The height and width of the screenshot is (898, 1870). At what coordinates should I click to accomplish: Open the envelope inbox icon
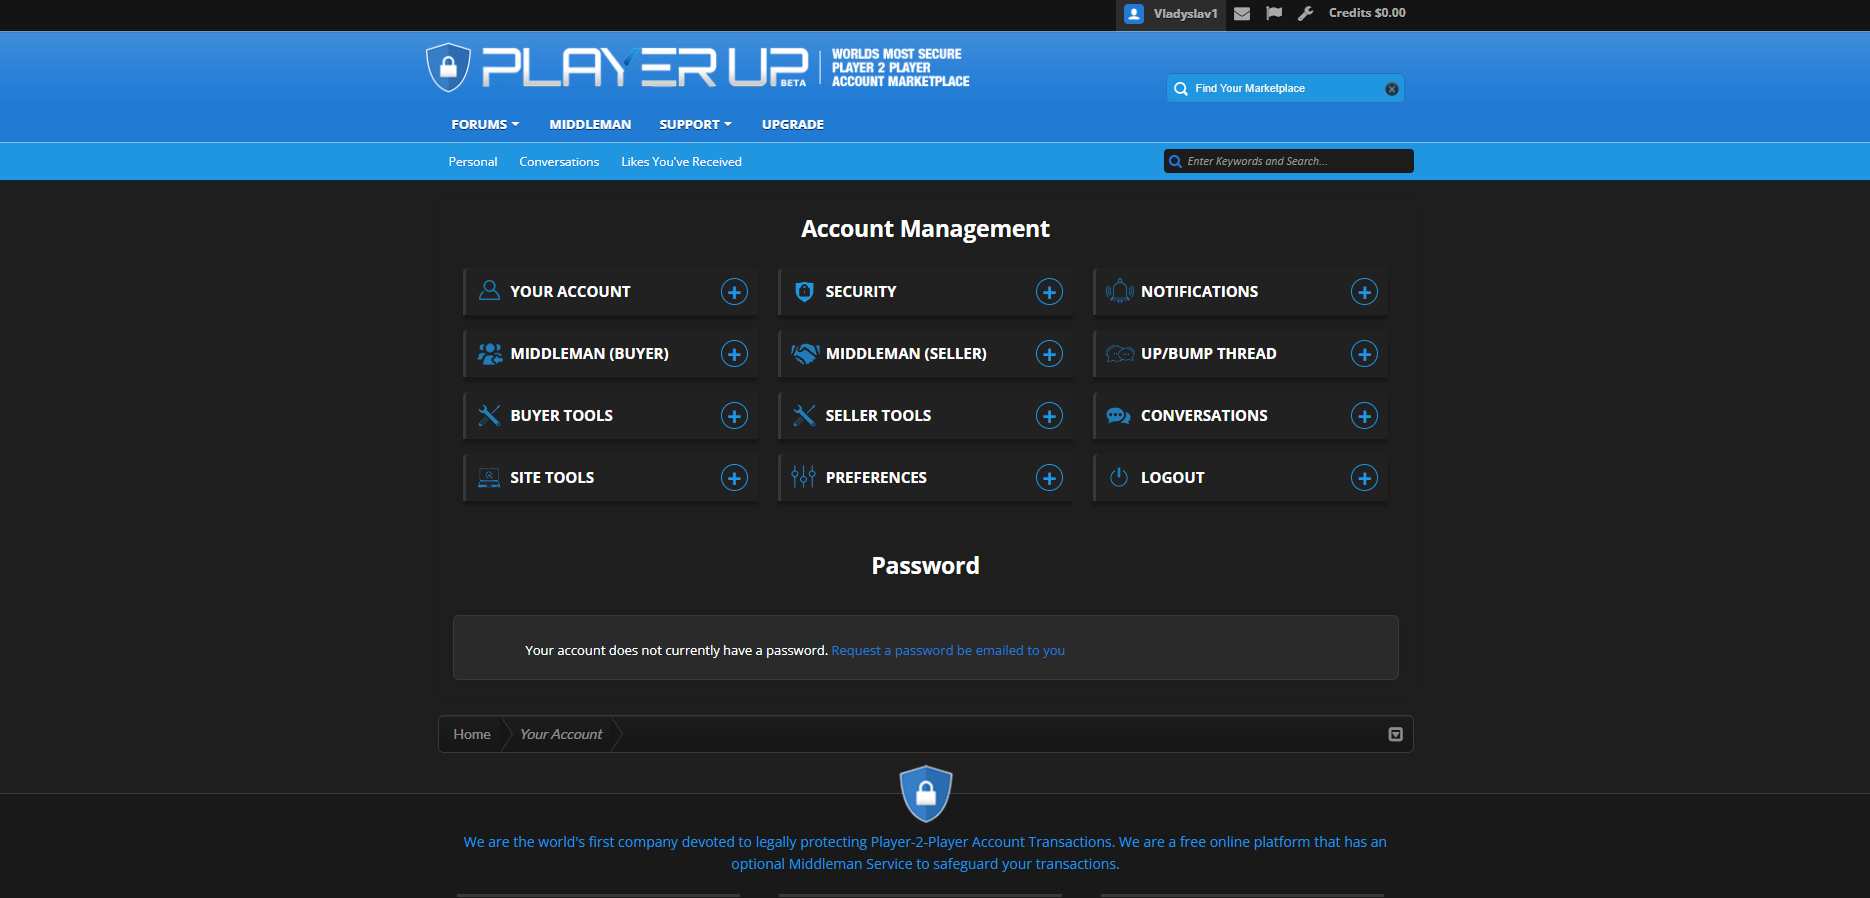(1242, 14)
